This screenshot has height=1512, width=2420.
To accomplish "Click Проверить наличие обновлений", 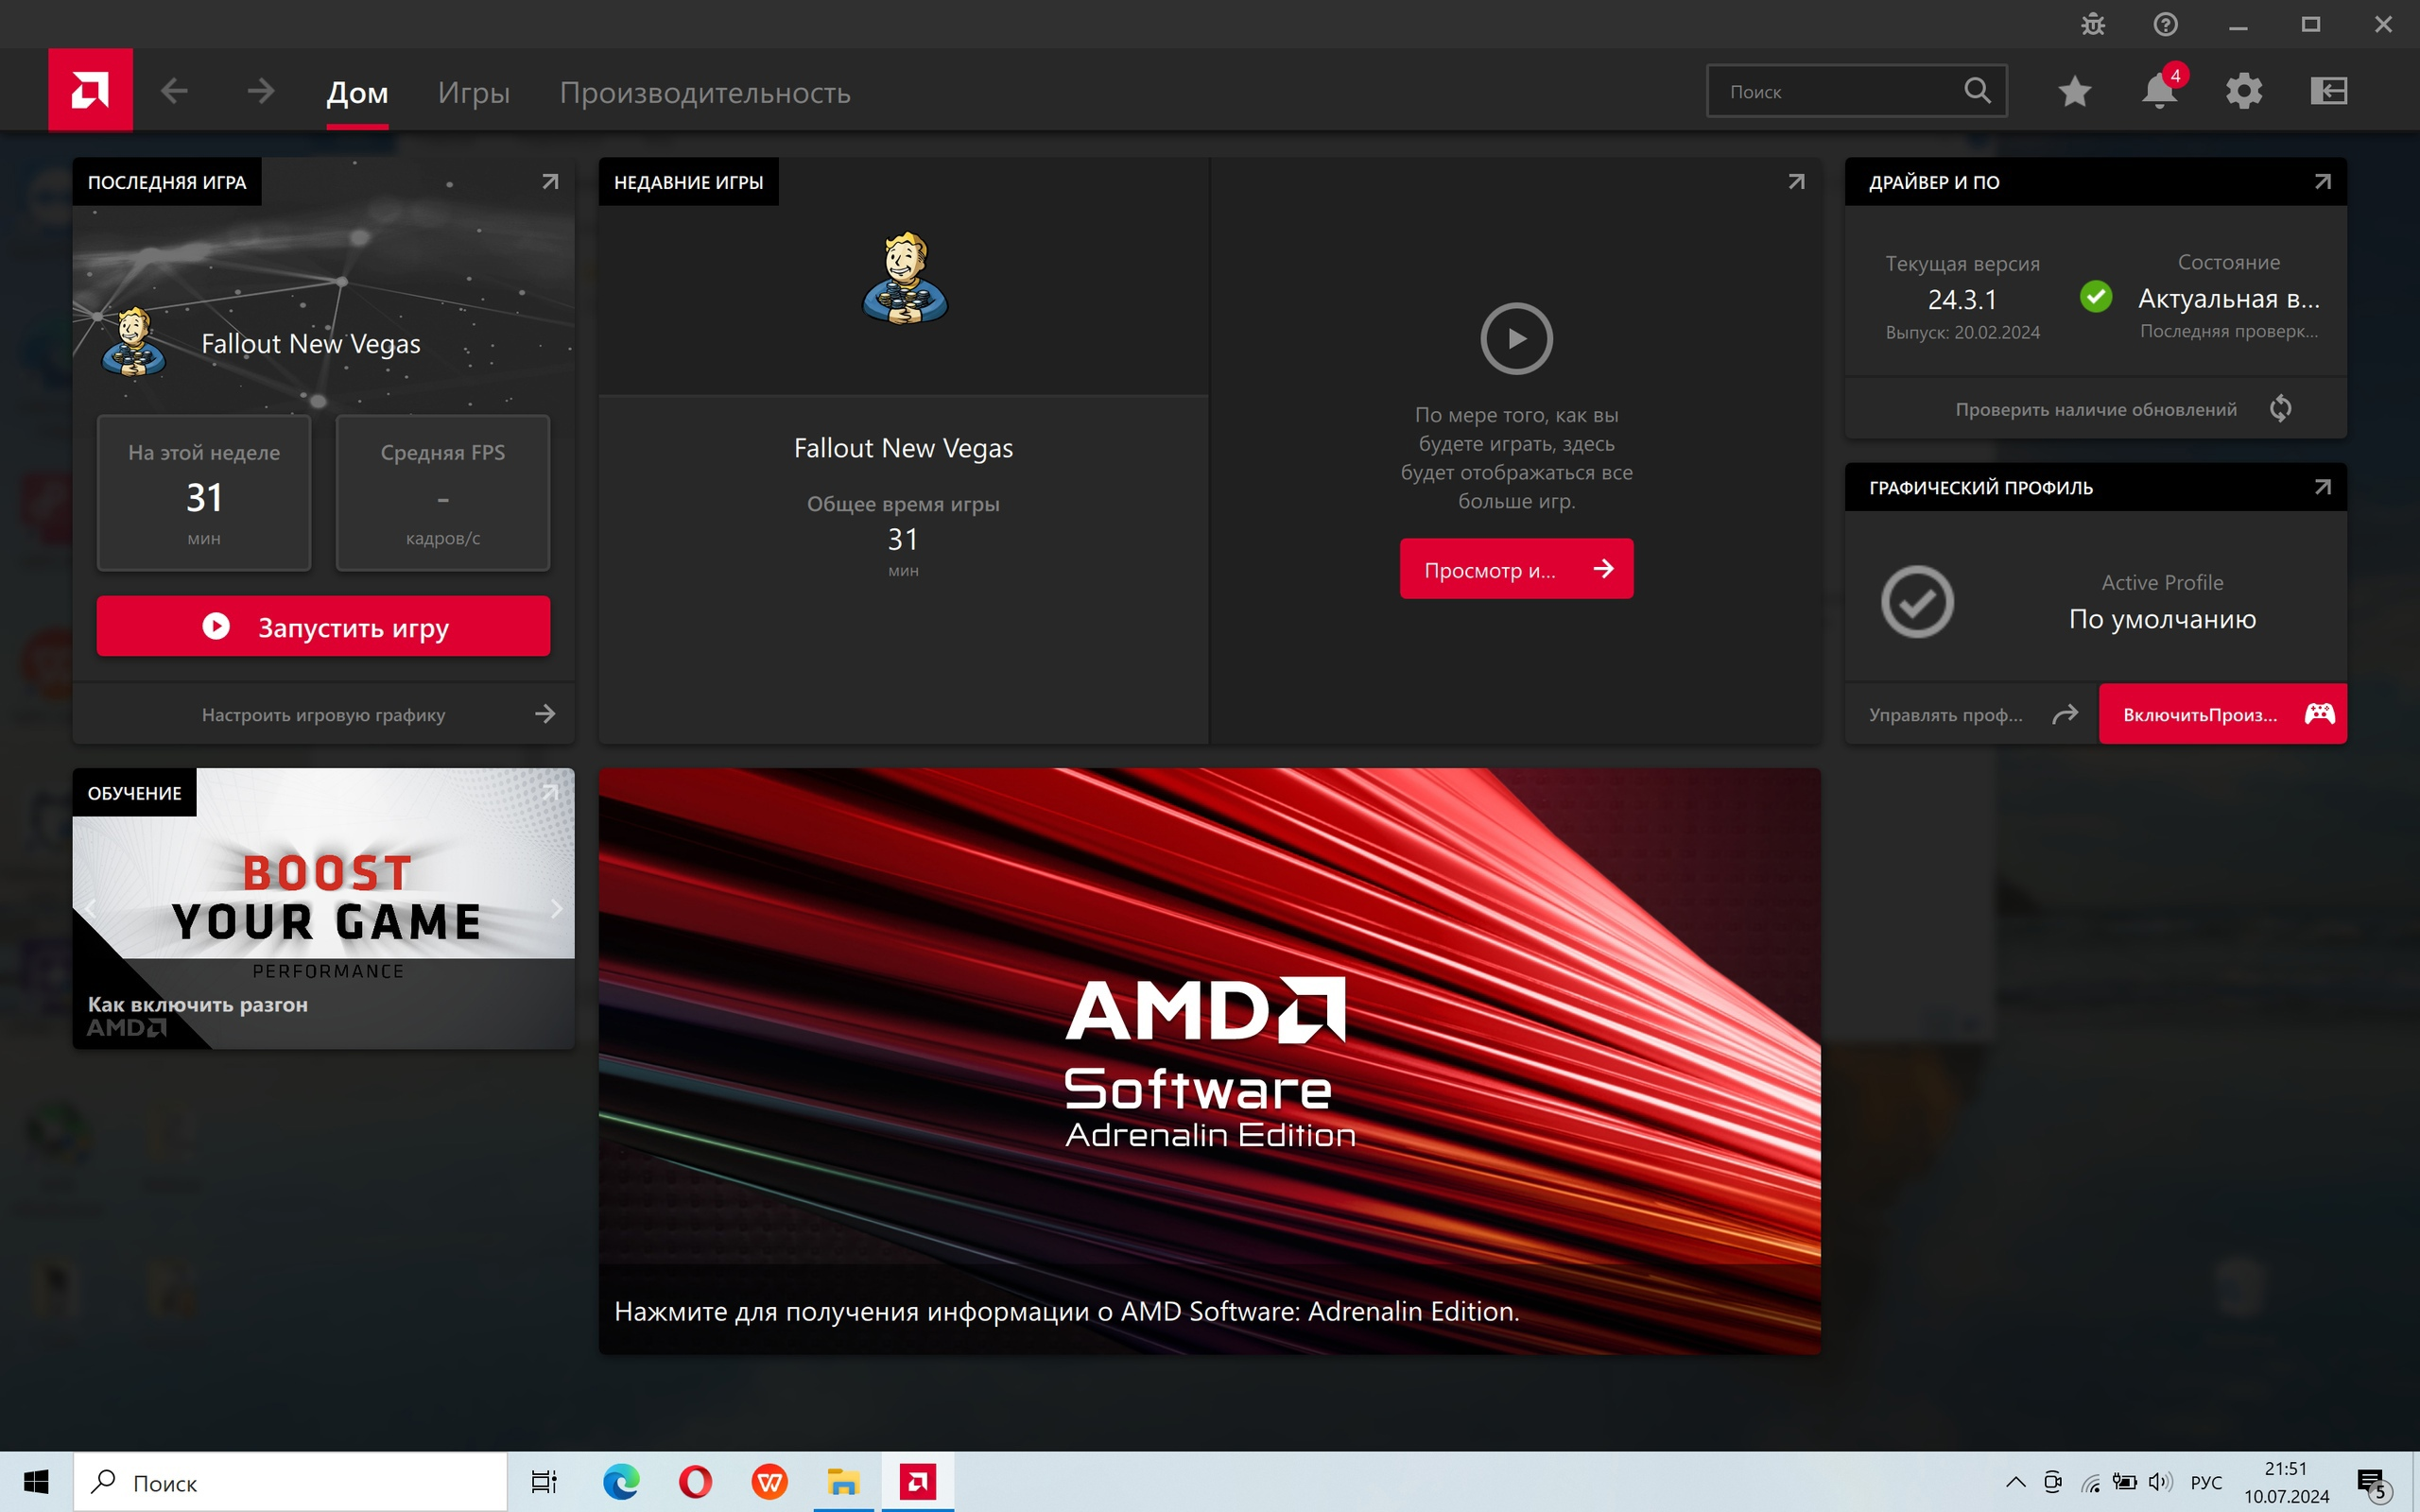I will 2096,409.
